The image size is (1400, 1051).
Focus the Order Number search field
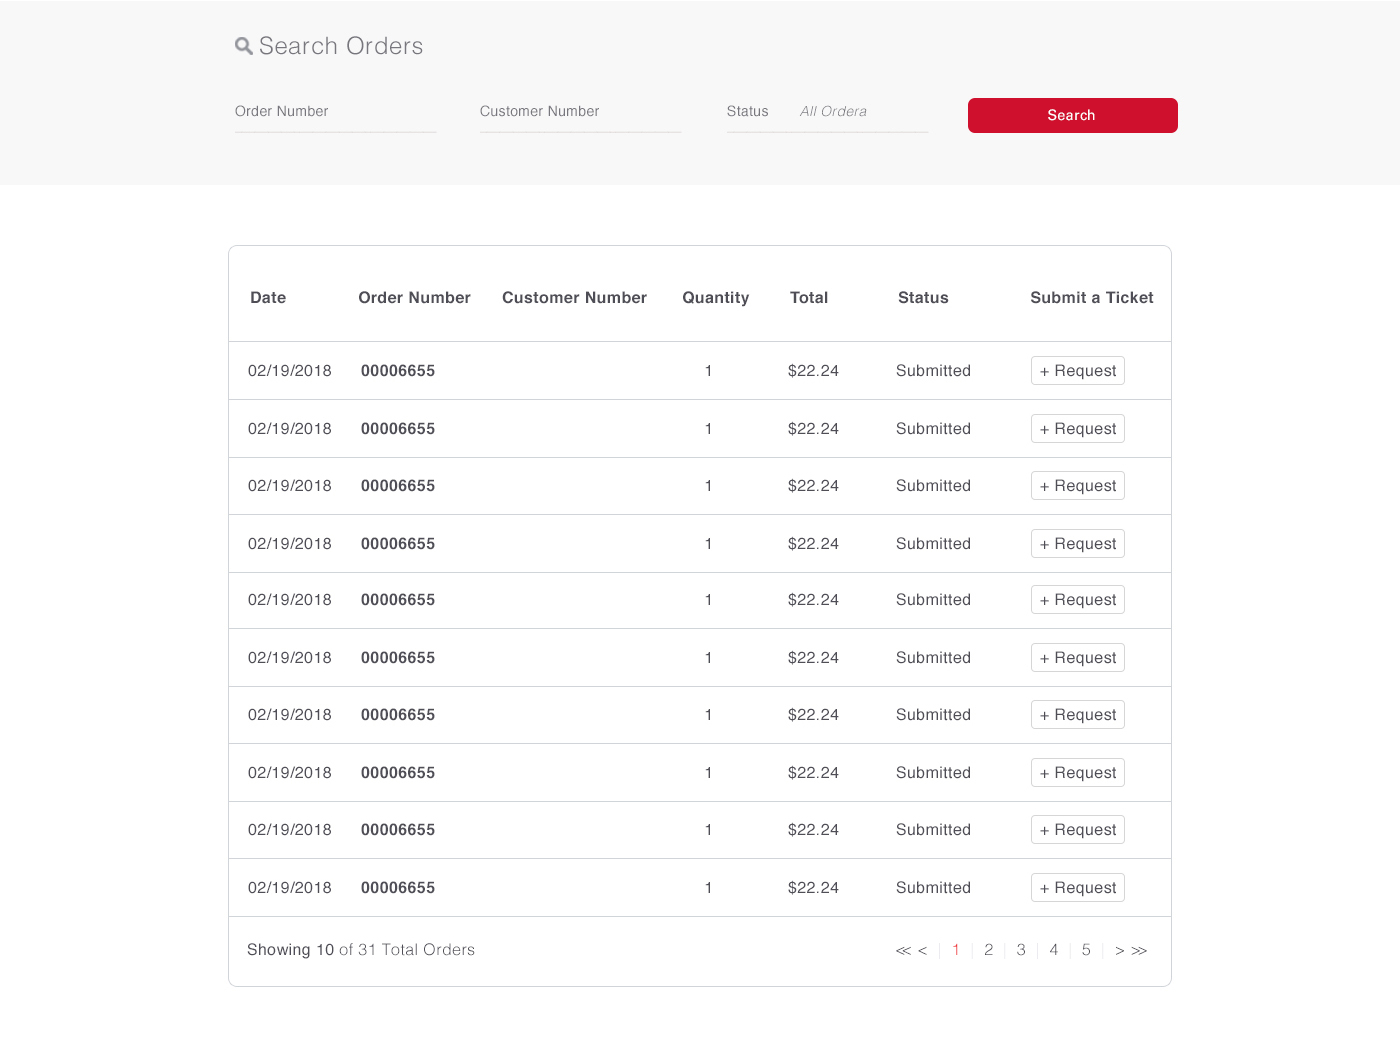click(335, 112)
